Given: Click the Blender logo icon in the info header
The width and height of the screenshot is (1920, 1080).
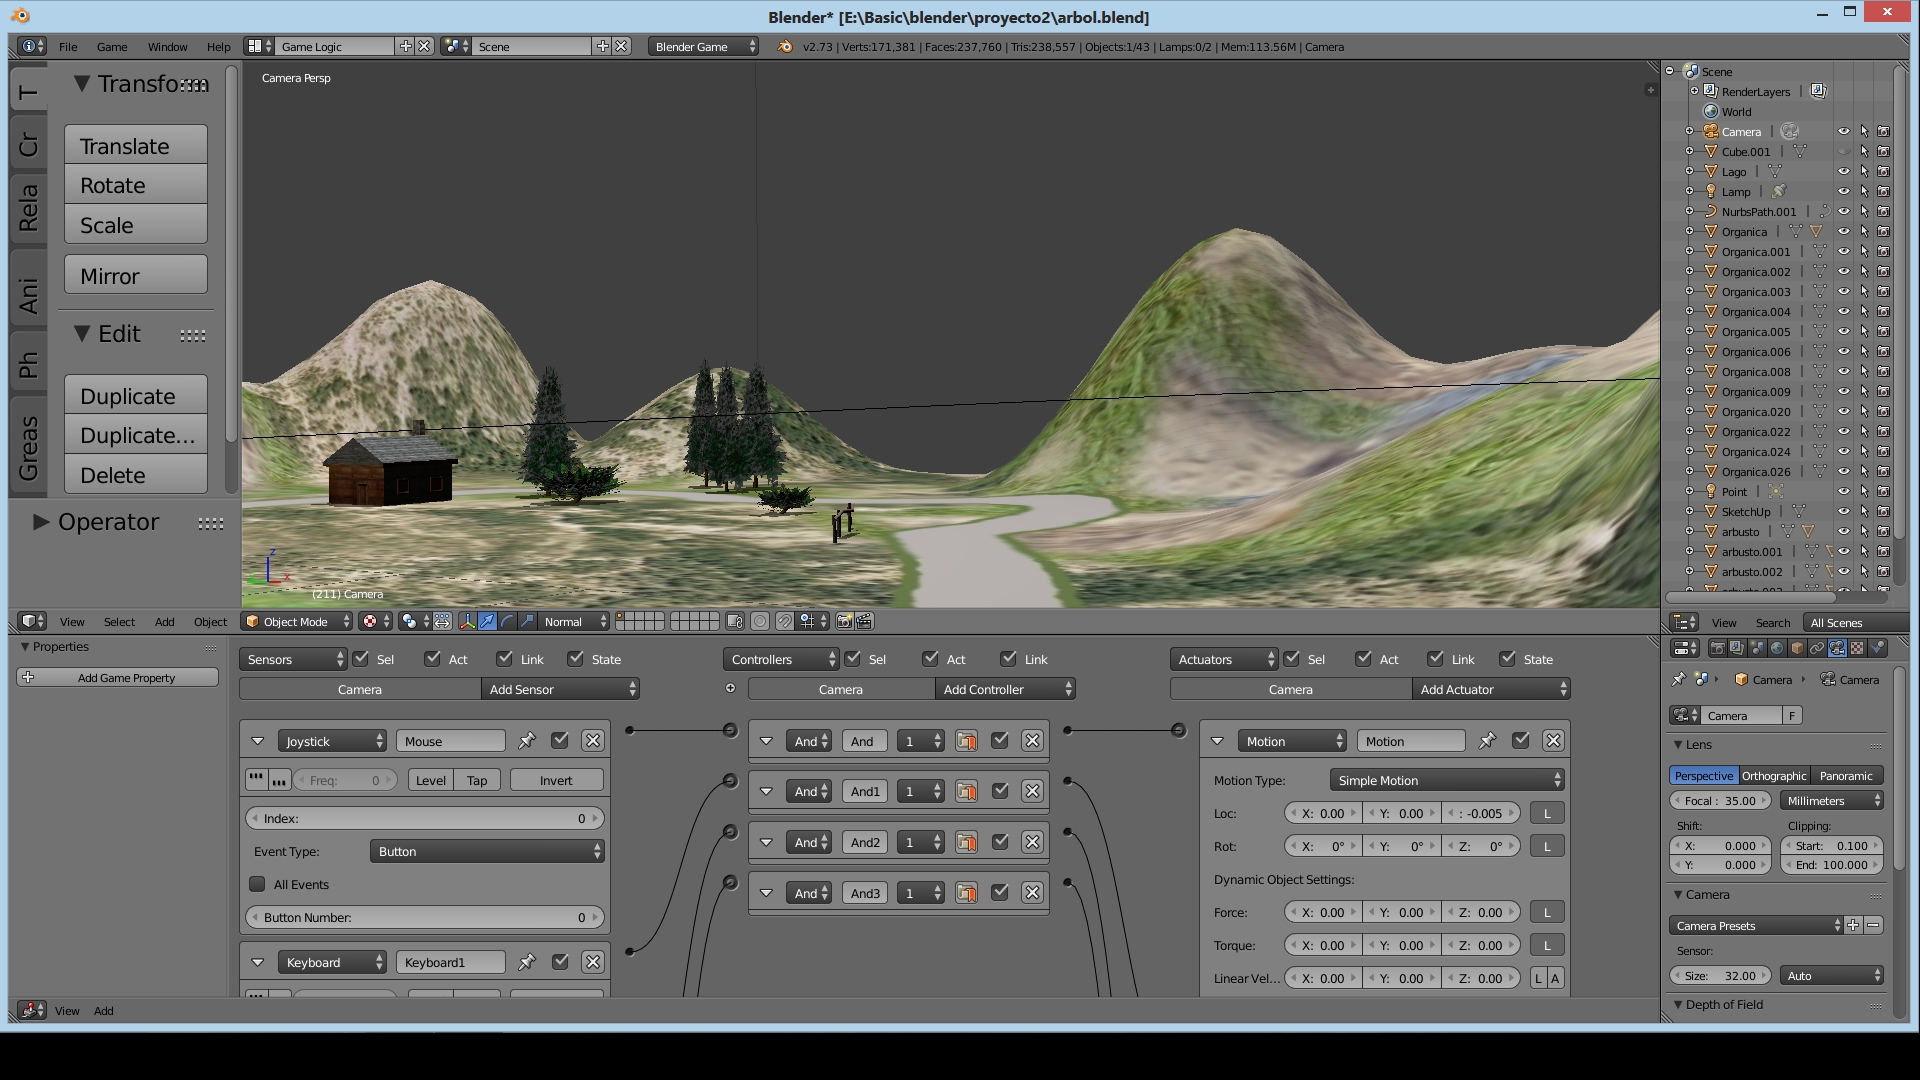Looking at the screenshot, I should point(785,47).
